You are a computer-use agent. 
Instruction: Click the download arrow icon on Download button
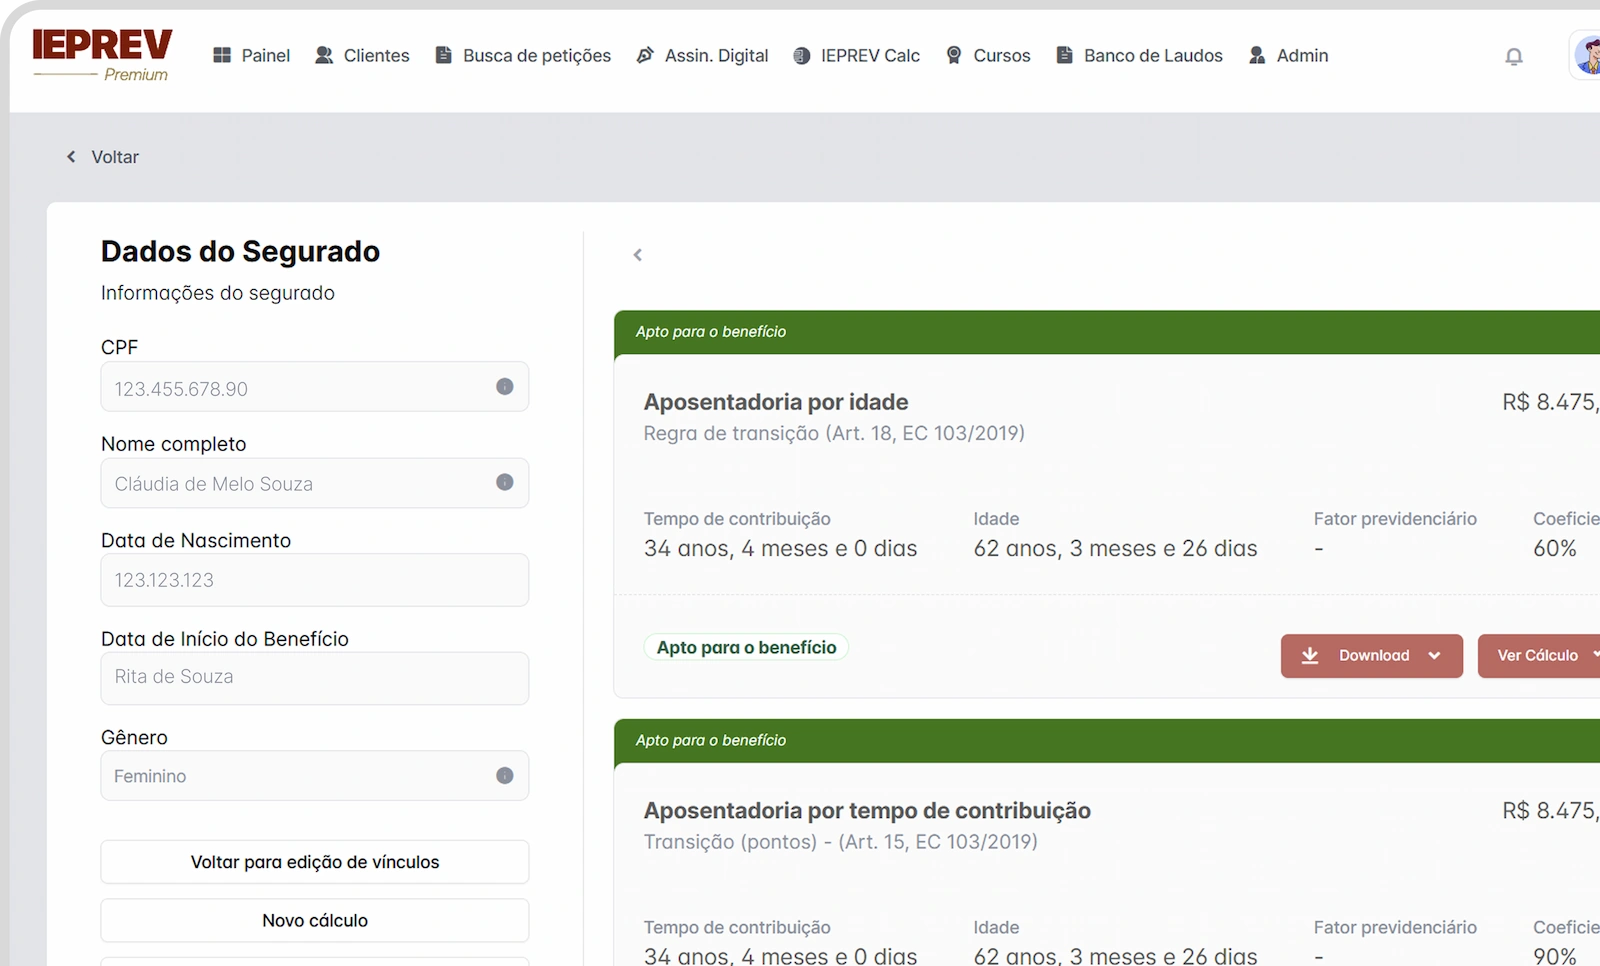(1310, 656)
